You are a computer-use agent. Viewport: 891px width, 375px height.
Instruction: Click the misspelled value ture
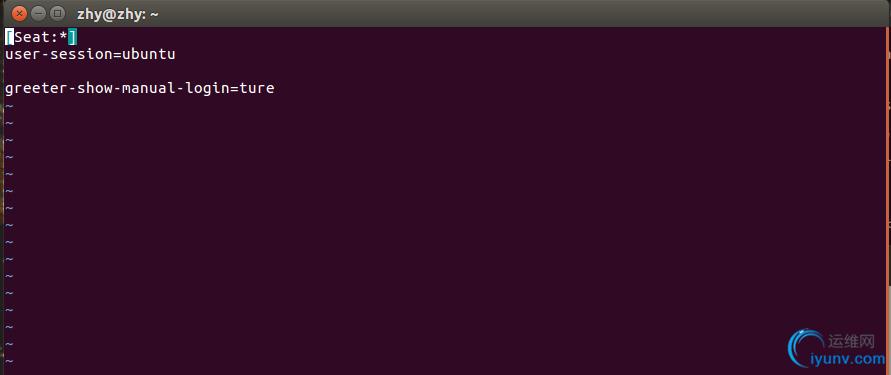point(256,89)
